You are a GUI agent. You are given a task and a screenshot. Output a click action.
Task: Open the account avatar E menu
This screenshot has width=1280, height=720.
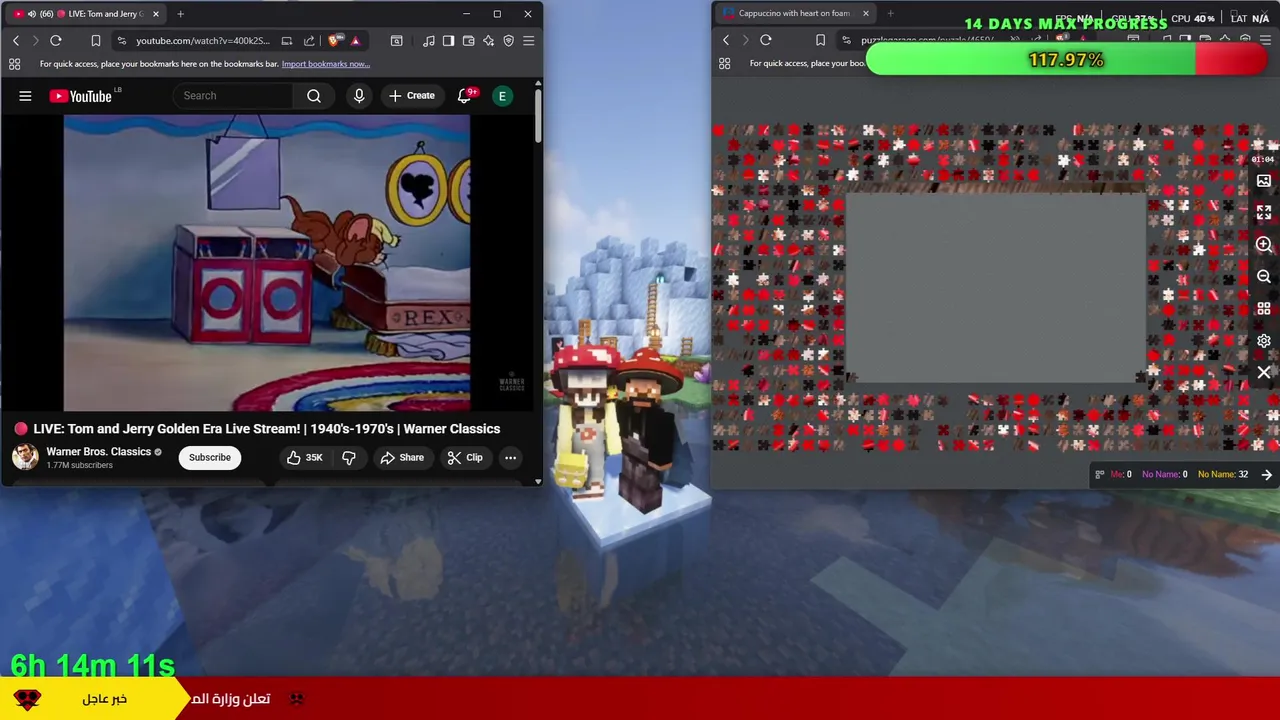click(x=502, y=96)
